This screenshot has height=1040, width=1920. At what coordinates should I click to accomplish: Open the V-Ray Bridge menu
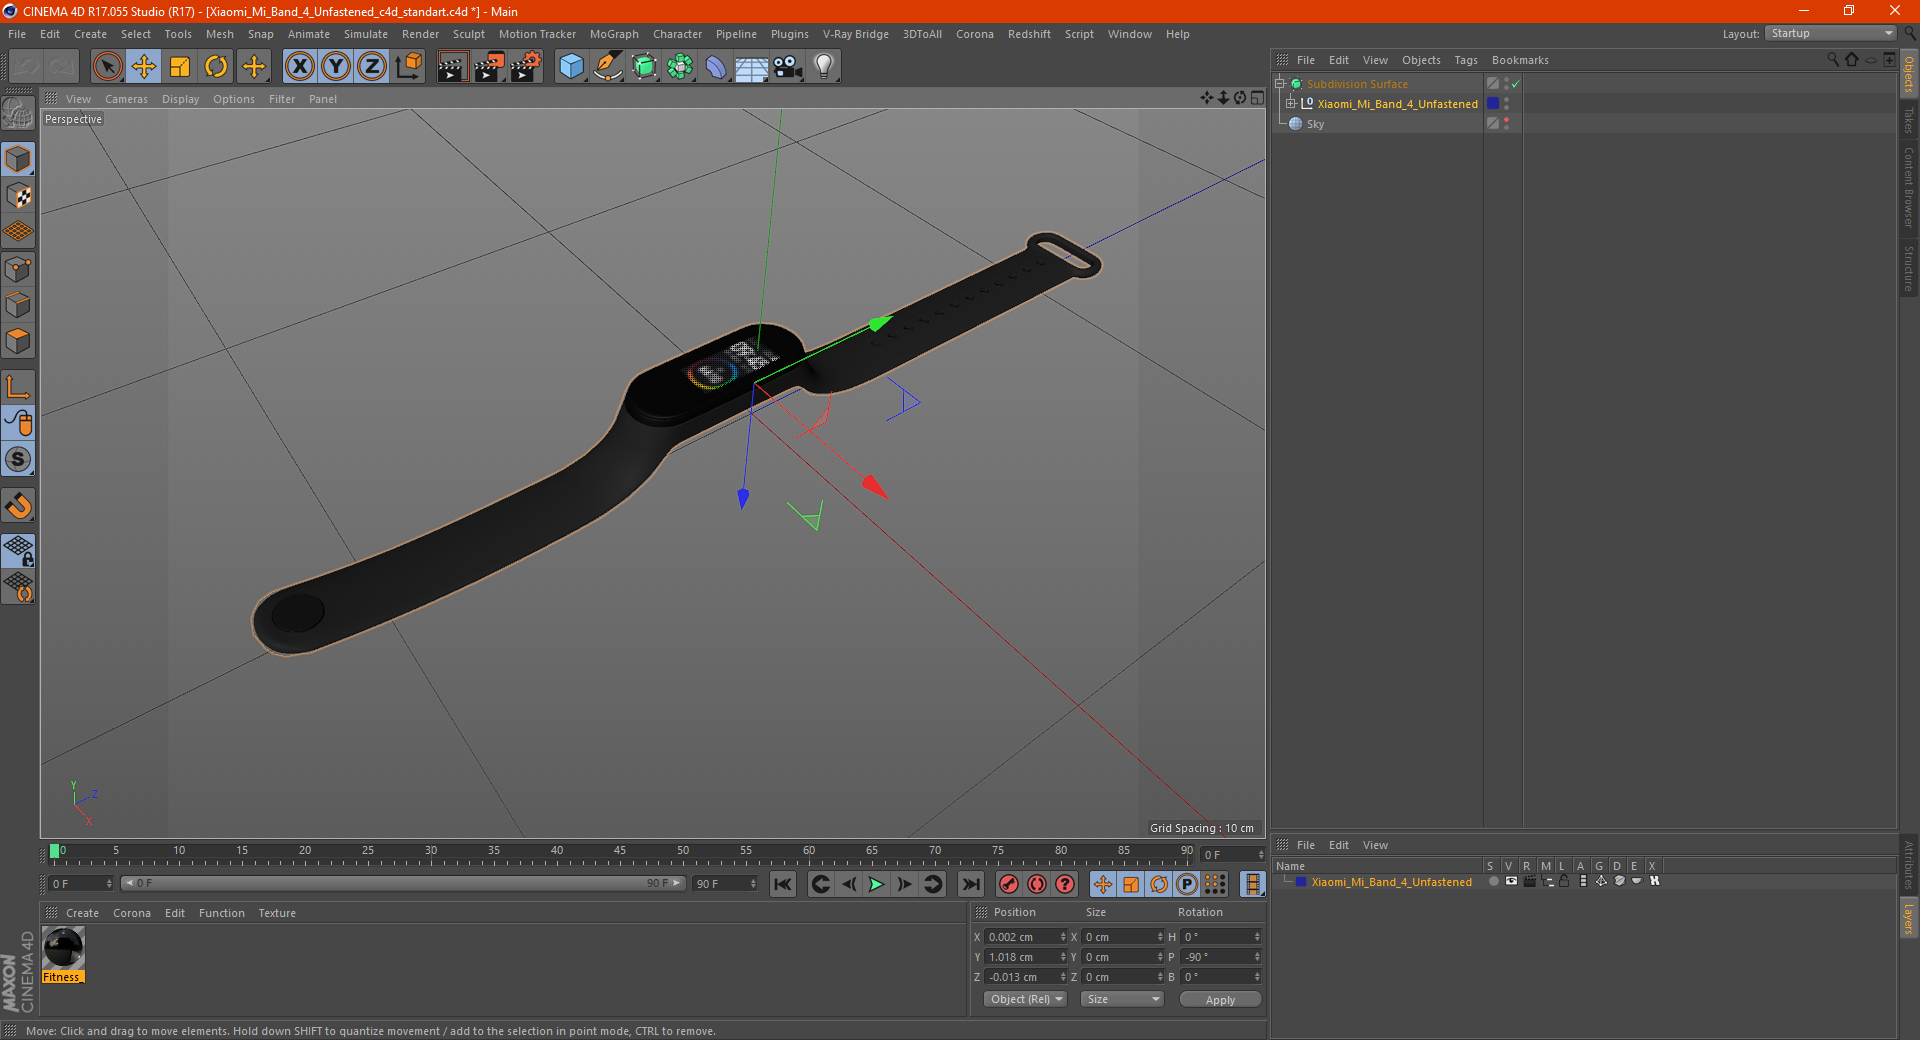click(855, 34)
